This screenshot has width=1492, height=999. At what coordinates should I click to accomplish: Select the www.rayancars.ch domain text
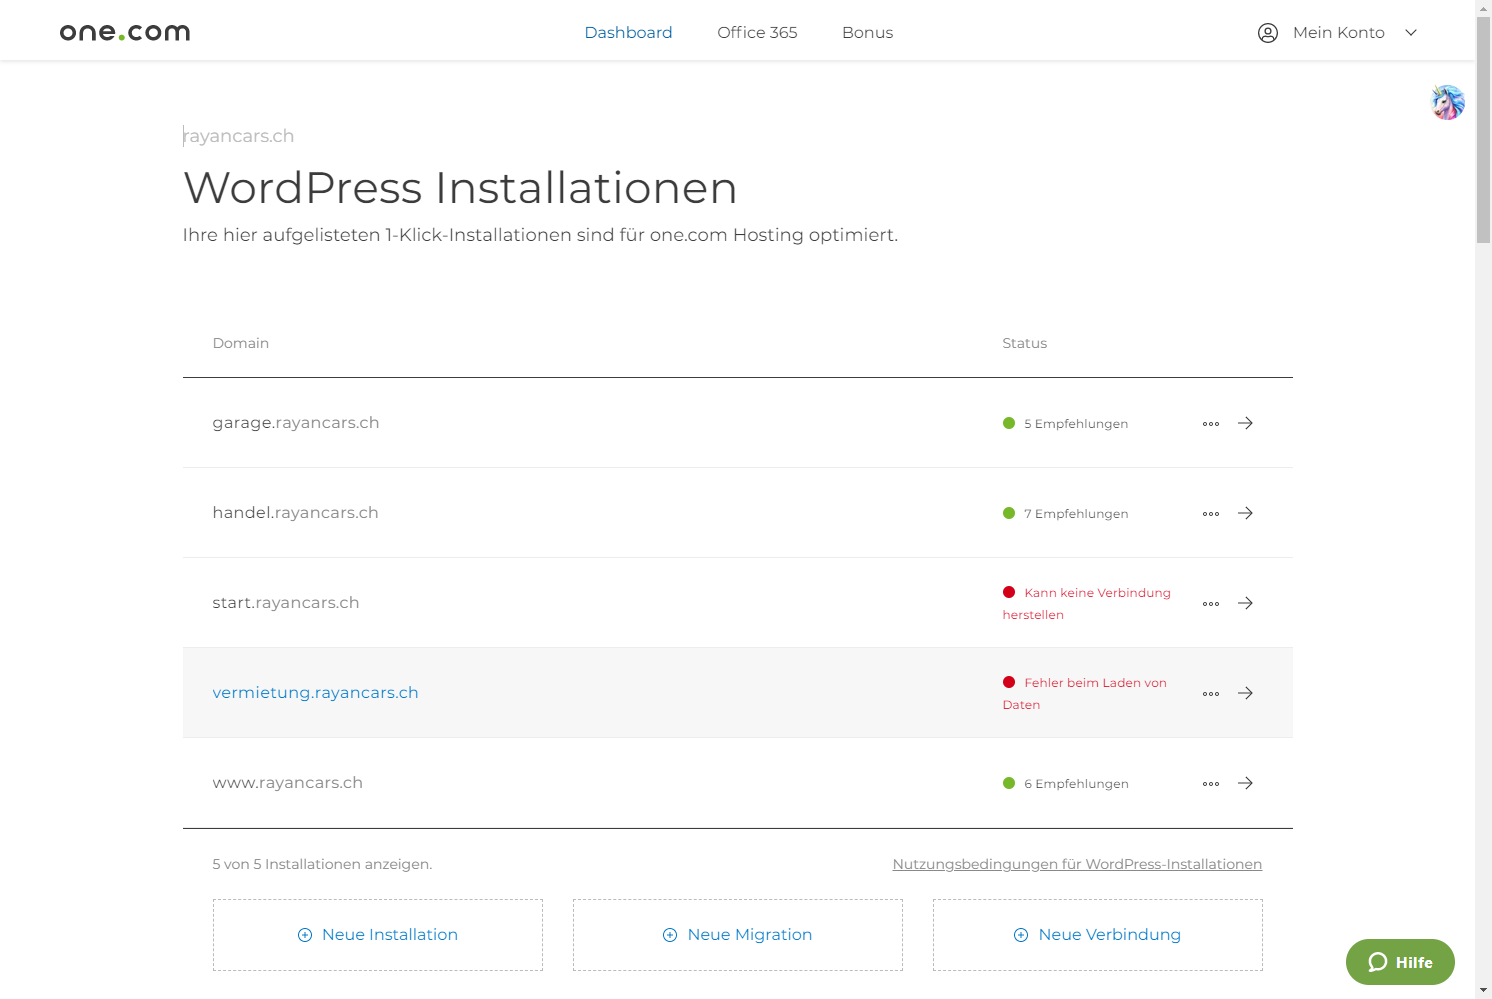pos(287,782)
